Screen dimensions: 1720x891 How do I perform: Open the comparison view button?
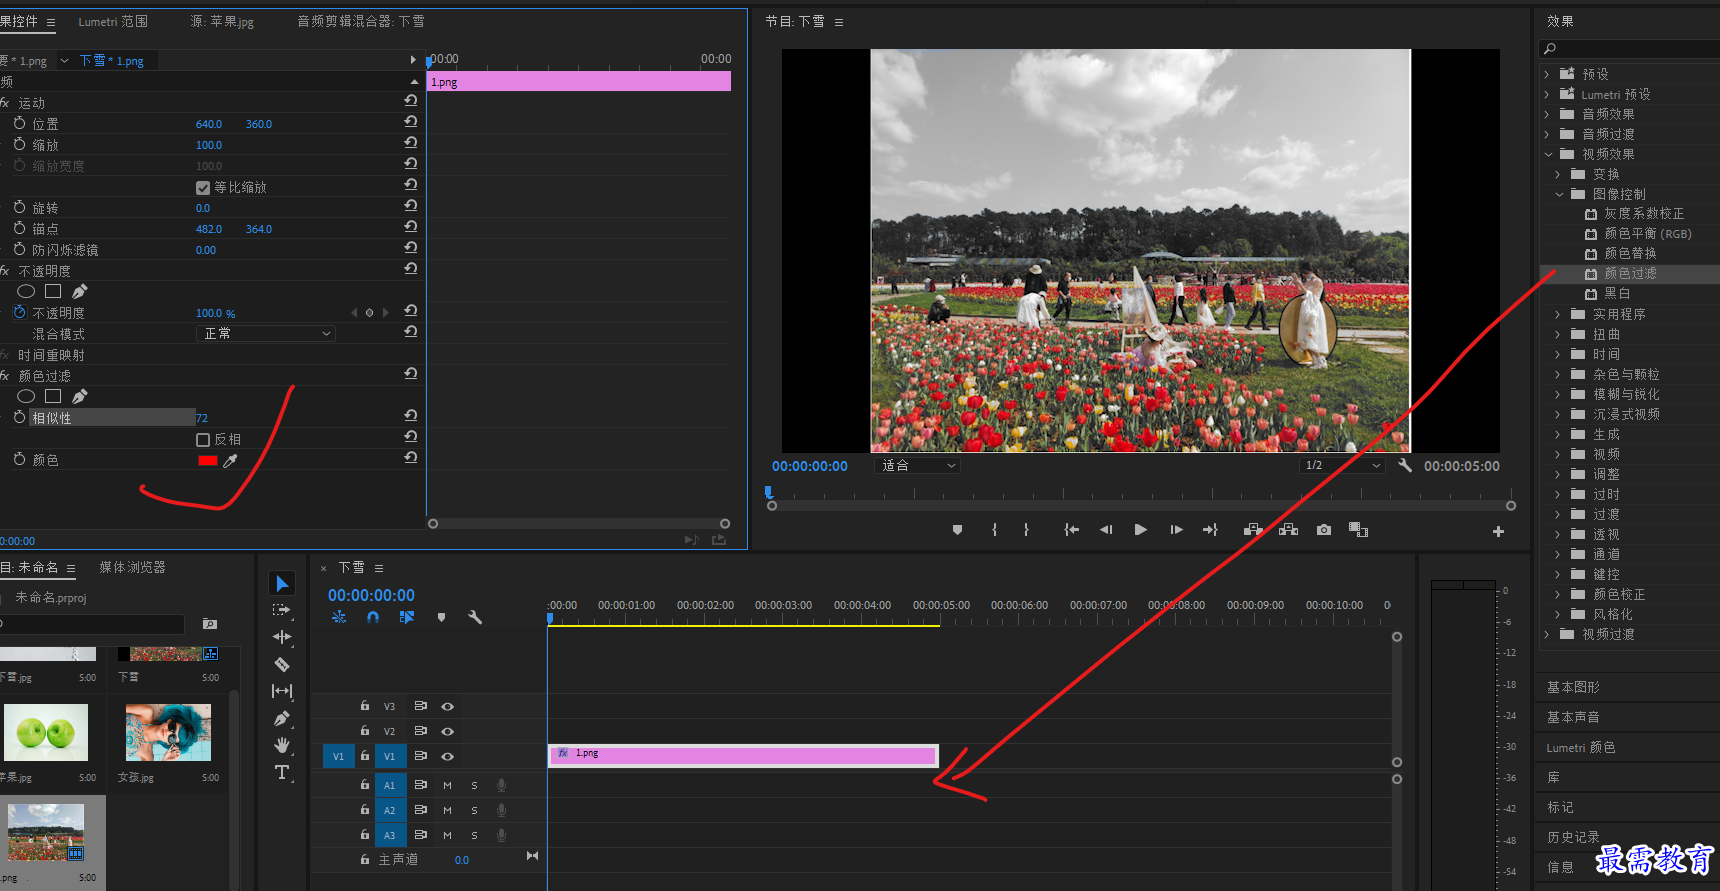pos(1358,530)
